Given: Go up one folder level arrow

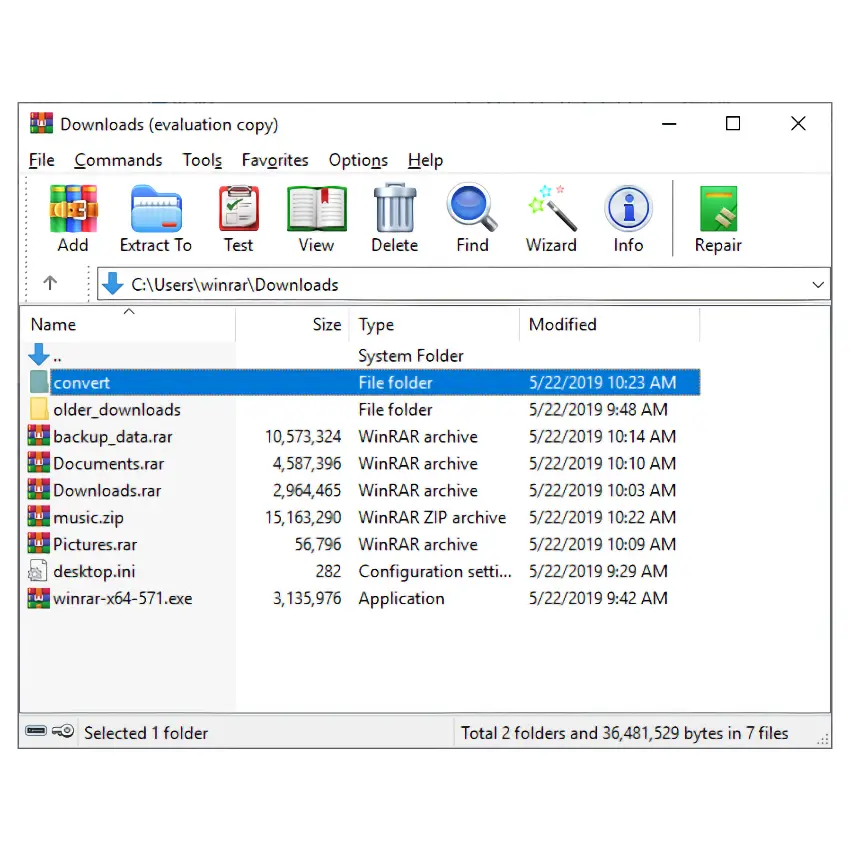Looking at the screenshot, I should point(50,283).
